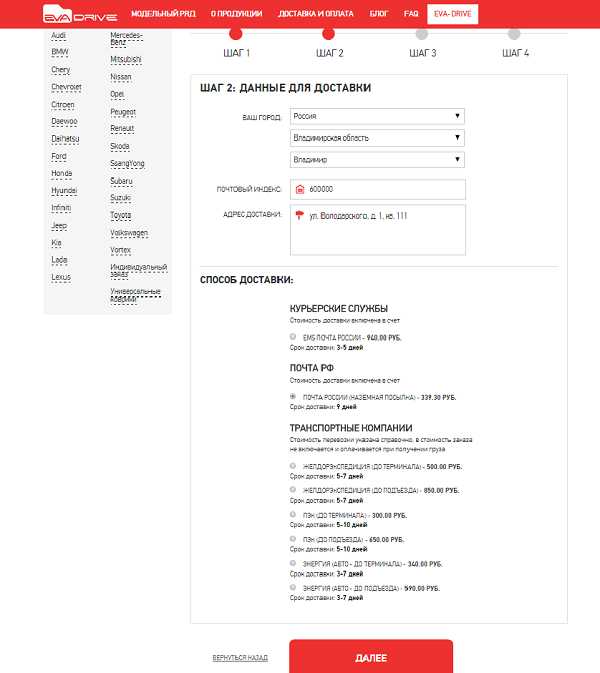Viewport: 600px width, 673px height.
Task: Click the EVA Drive logo
Action: coord(79,15)
